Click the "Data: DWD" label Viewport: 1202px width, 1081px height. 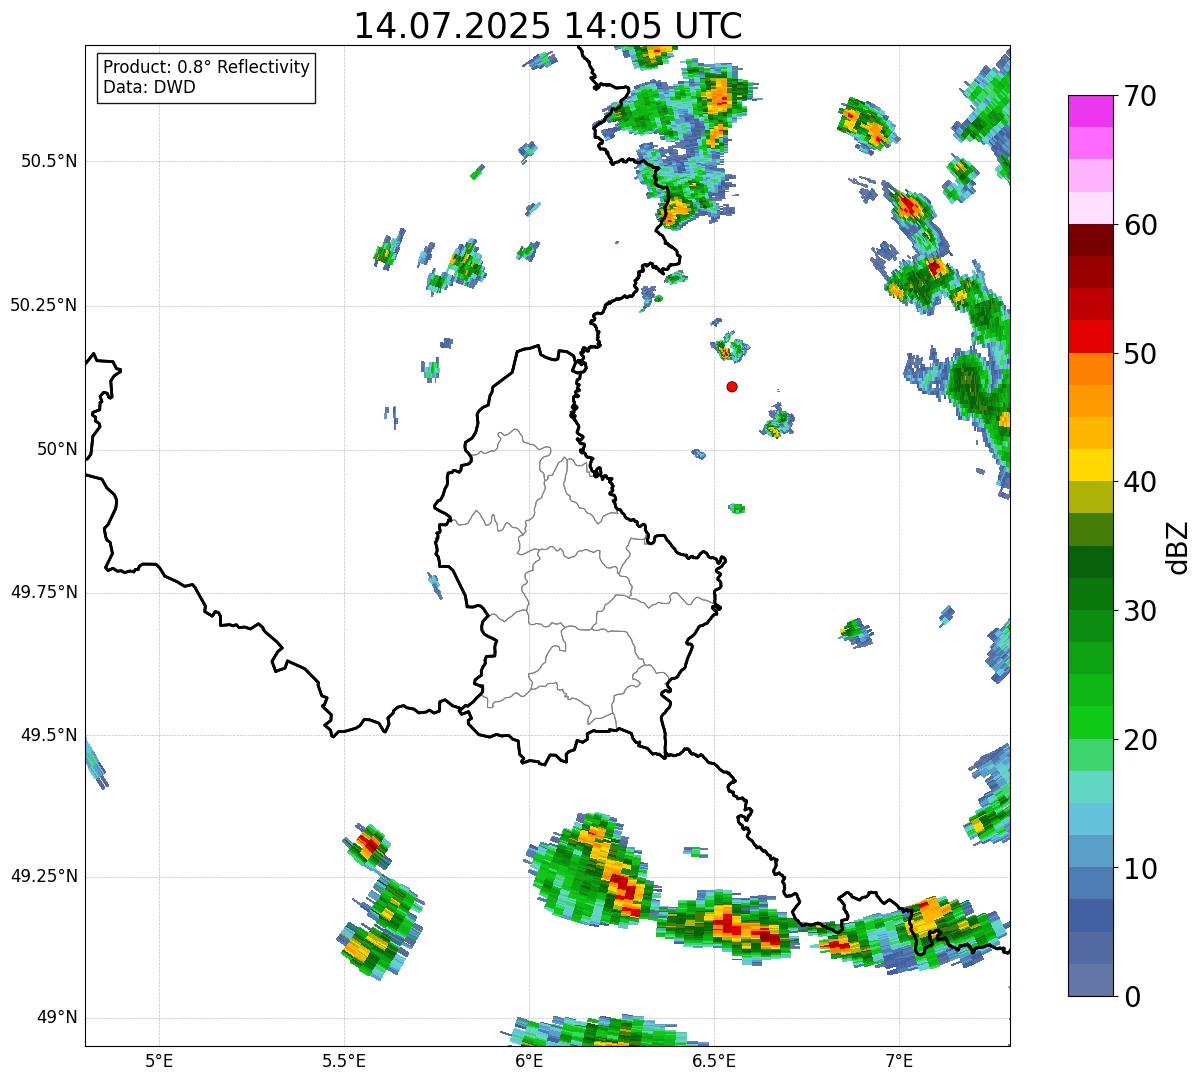[x=149, y=87]
